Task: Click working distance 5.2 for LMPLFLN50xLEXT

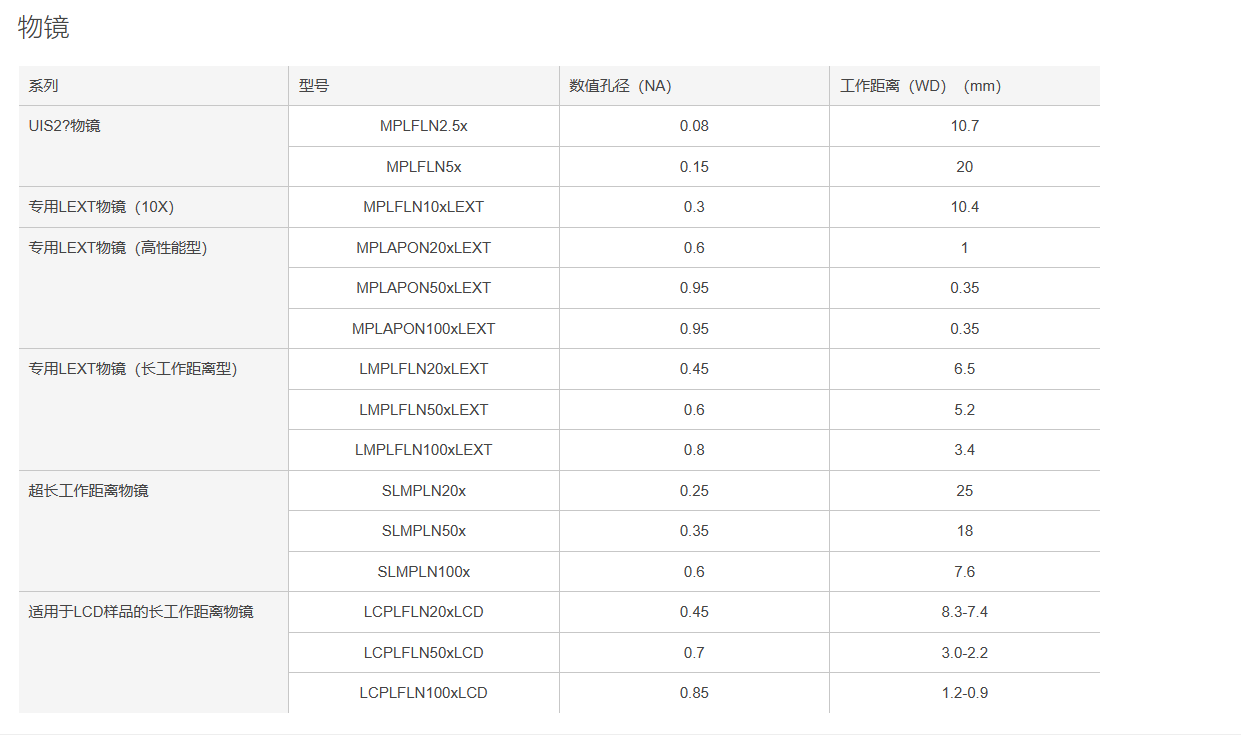Action: coord(964,410)
